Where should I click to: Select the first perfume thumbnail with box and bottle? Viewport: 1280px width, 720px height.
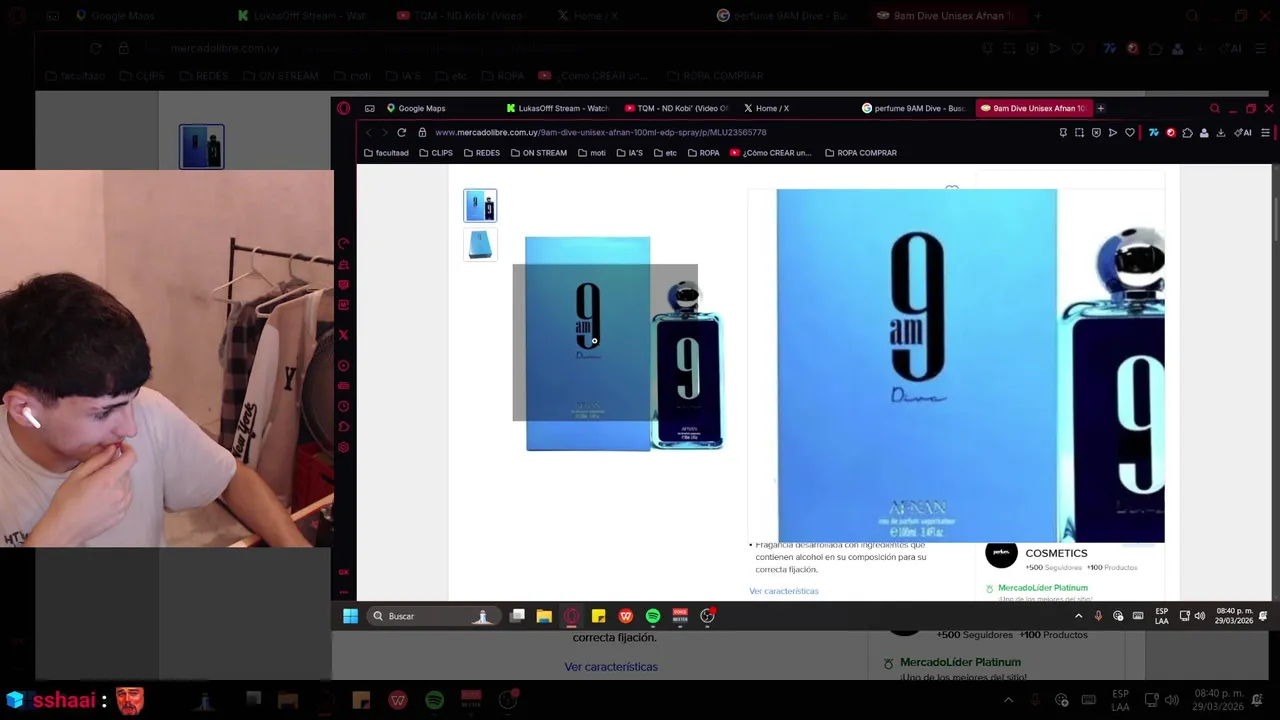[480, 205]
